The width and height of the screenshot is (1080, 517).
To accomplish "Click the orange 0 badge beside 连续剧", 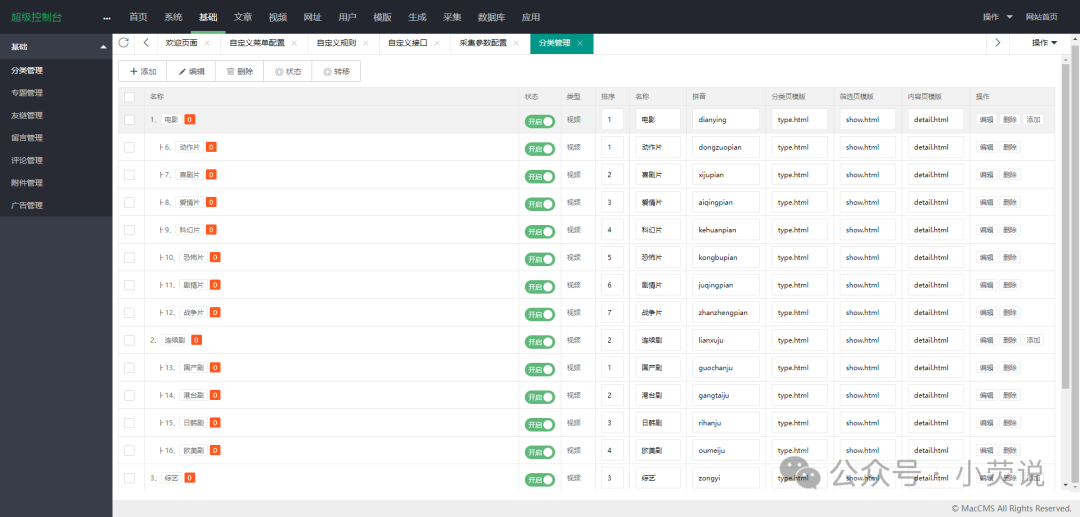I will [x=196, y=339].
